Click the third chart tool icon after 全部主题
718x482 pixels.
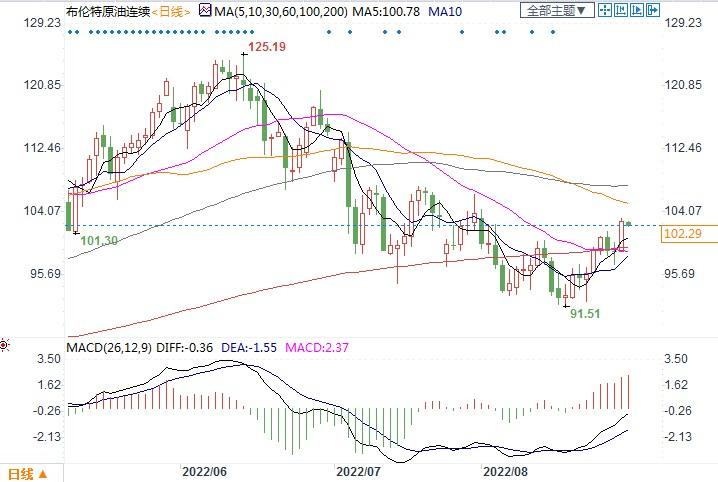(x=637, y=10)
